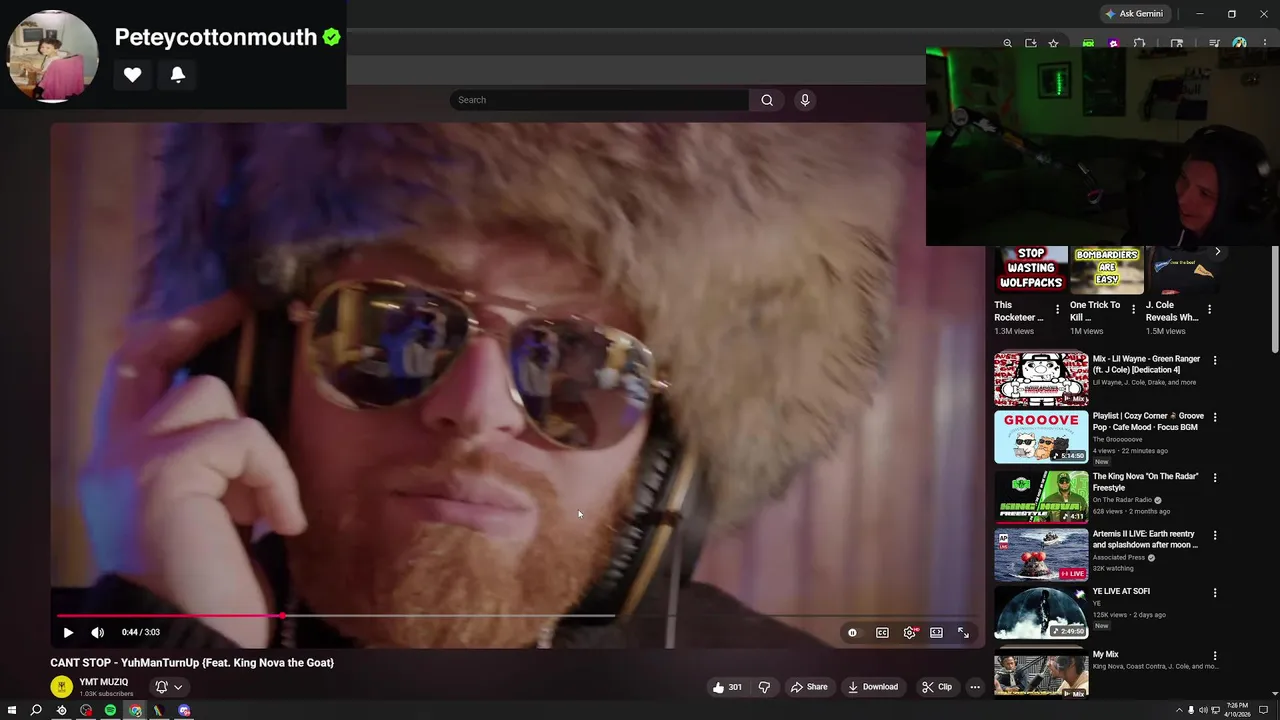The height and width of the screenshot is (720, 1280).
Task: Open more actions ellipsis beside Clip
Action: 975,687
